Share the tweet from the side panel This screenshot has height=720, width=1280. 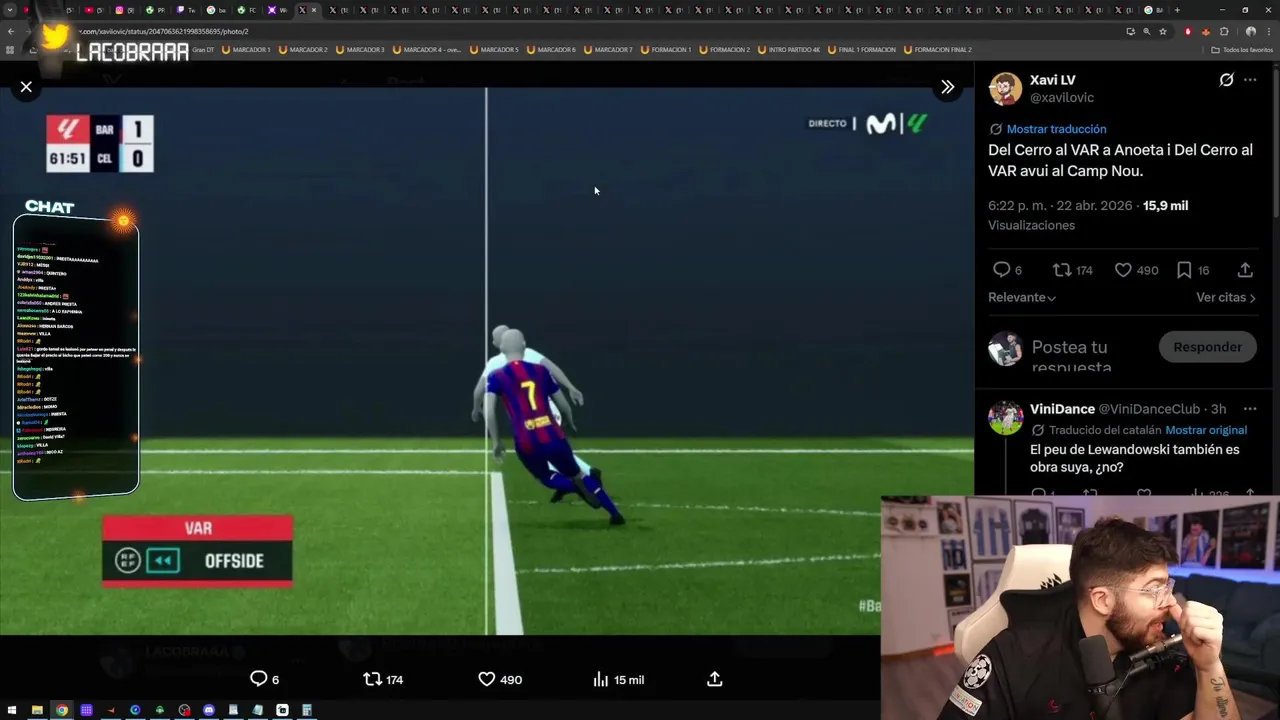(x=1245, y=270)
